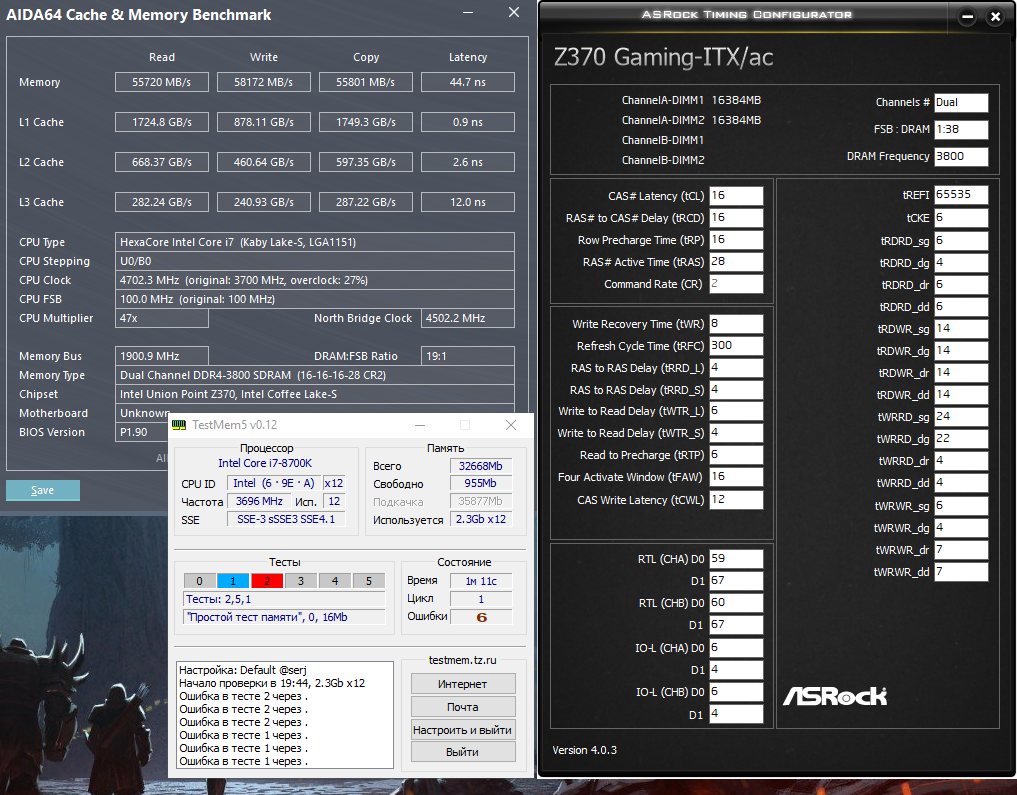Click Version 4.0.3 text in Timing Configurator

pyautogui.click(x=584, y=750)
